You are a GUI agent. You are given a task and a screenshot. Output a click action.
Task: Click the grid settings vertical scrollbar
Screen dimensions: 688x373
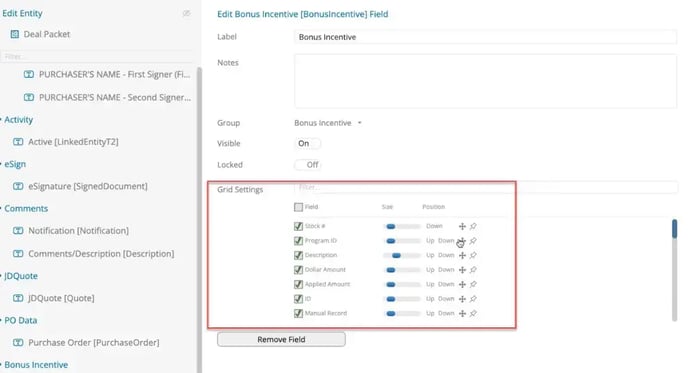(x=674, y=270)
